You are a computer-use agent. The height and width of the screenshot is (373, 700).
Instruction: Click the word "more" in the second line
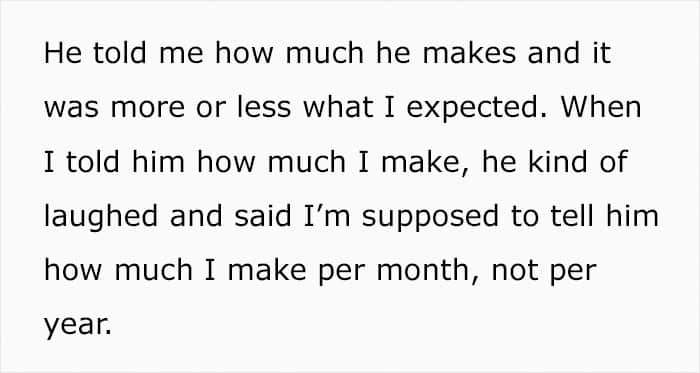tap(147, 108)
